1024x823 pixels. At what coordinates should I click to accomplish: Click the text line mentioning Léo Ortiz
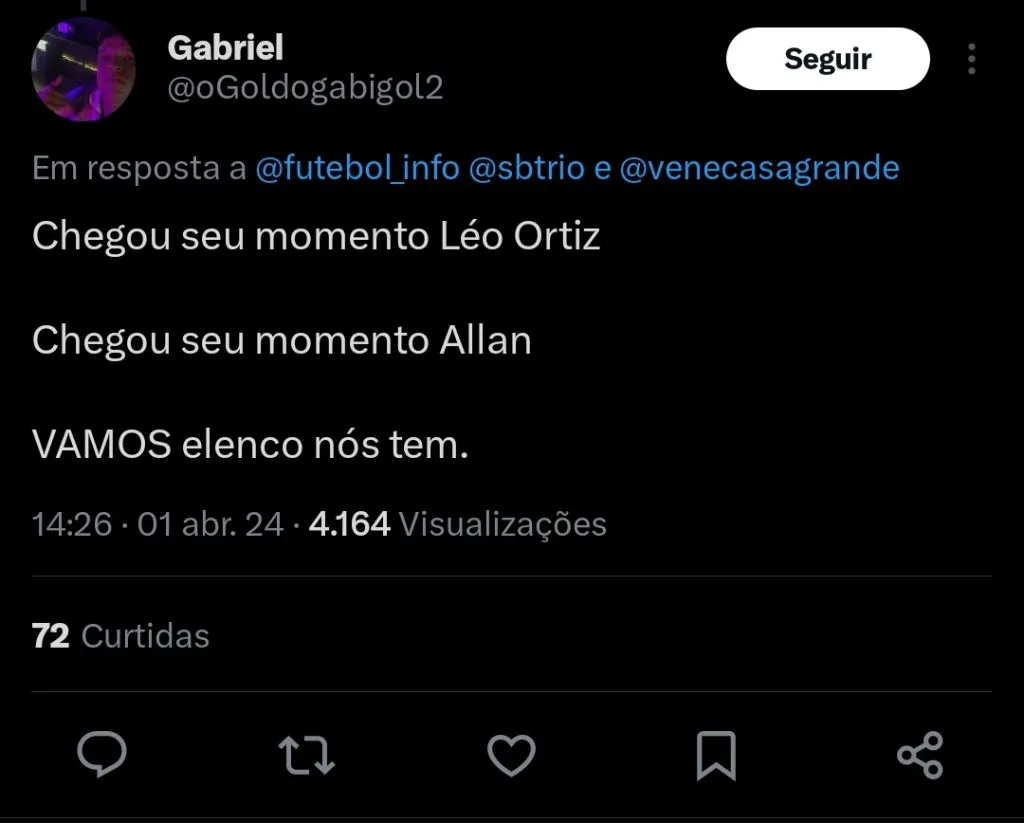[316, 236]
